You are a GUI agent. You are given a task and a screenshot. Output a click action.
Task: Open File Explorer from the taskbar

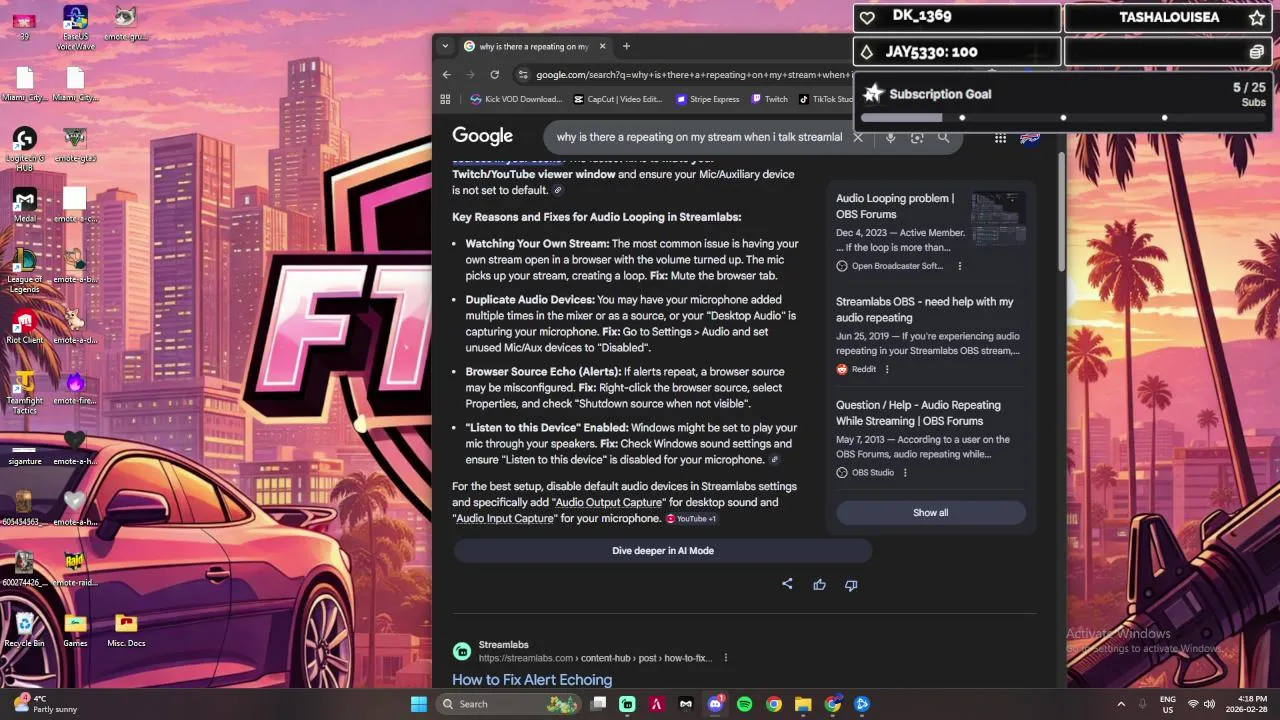[x=803, y=704]
